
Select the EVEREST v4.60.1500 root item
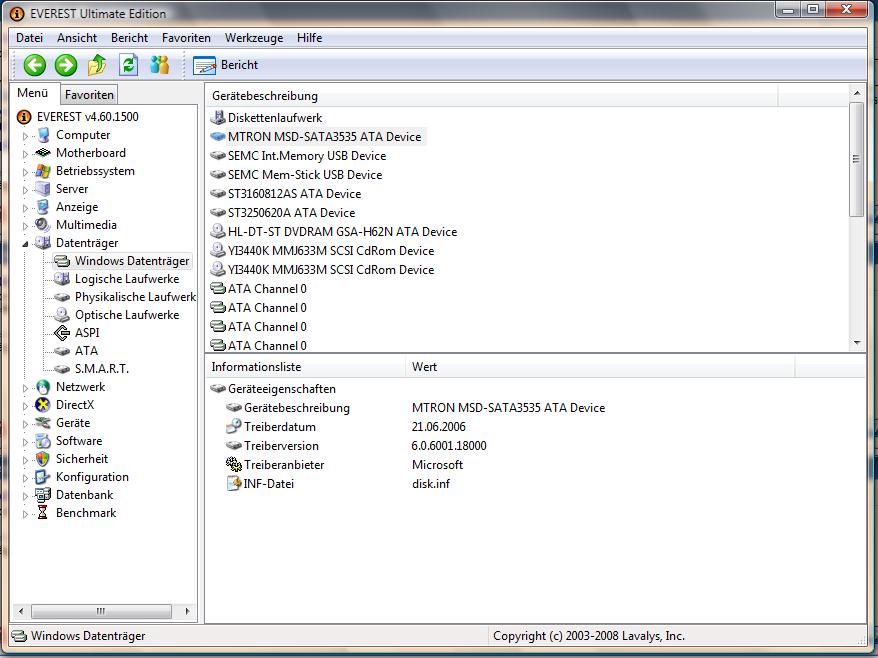click(87, 116)
